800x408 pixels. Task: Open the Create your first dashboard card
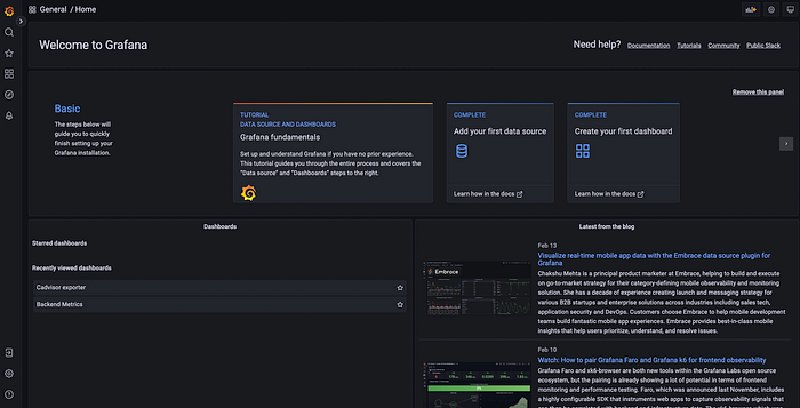coord(623,153)
